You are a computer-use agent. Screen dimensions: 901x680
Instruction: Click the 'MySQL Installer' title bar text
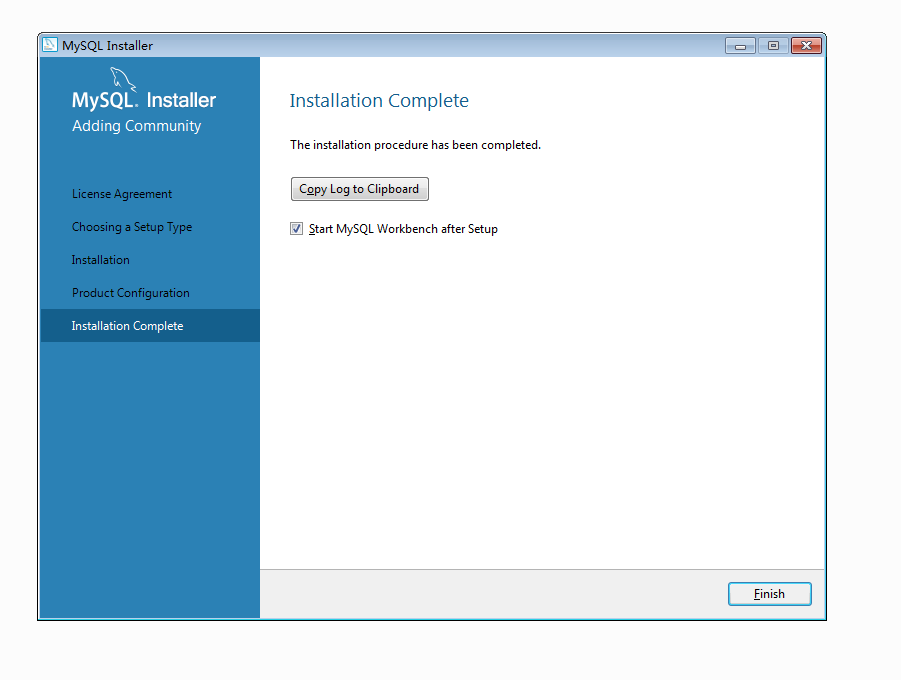point(107,45)
